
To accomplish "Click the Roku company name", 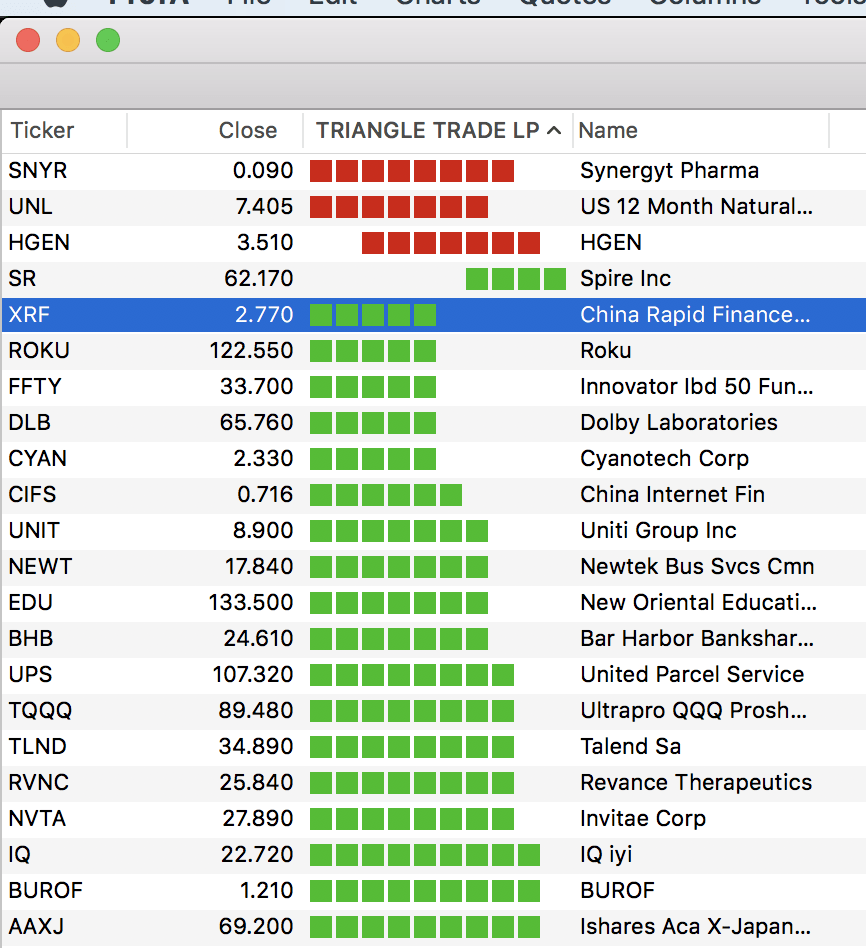I will (x=606, y=351).
